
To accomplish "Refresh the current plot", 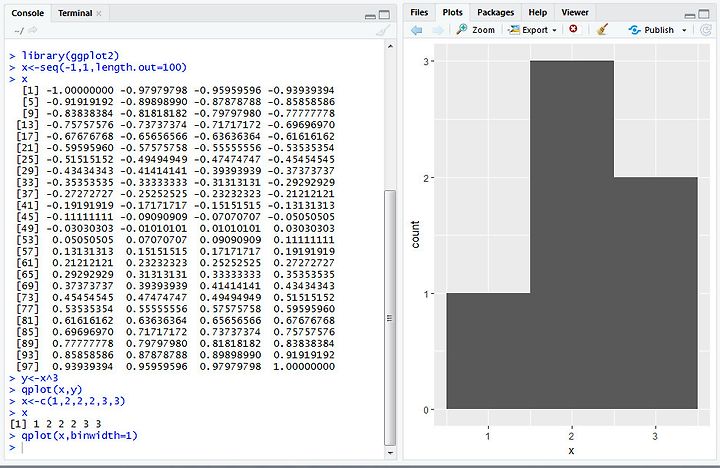I will (x=705, y=30).
